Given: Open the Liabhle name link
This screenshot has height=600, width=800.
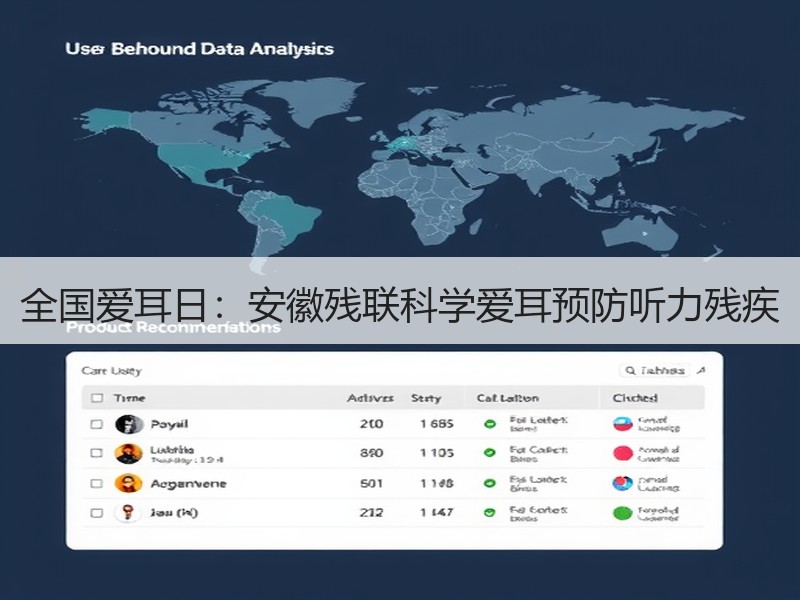Looking at the screenshot, I should [x=172, y=450].
